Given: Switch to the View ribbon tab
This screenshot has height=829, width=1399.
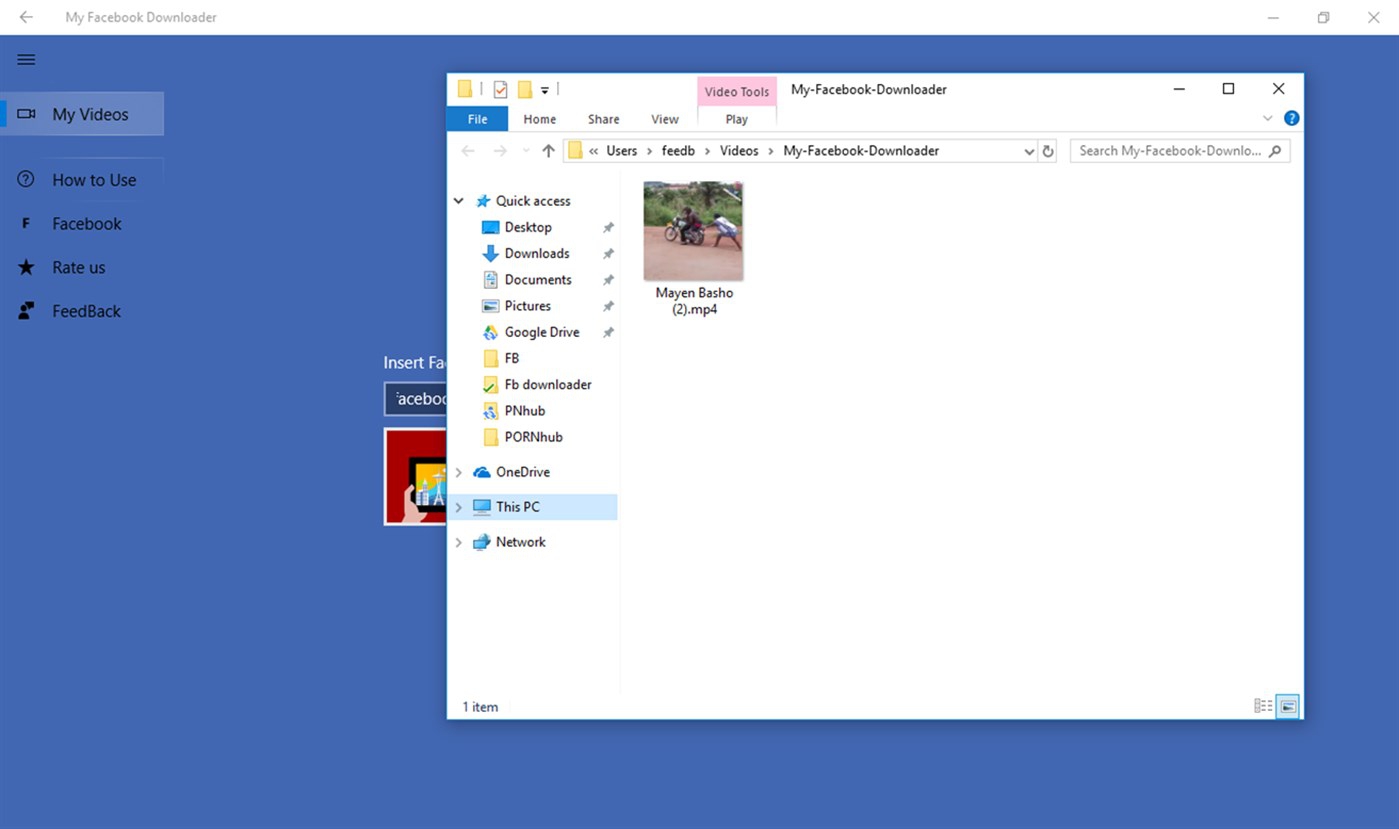Looking at the screenshot, I should [x=664, y=119].
